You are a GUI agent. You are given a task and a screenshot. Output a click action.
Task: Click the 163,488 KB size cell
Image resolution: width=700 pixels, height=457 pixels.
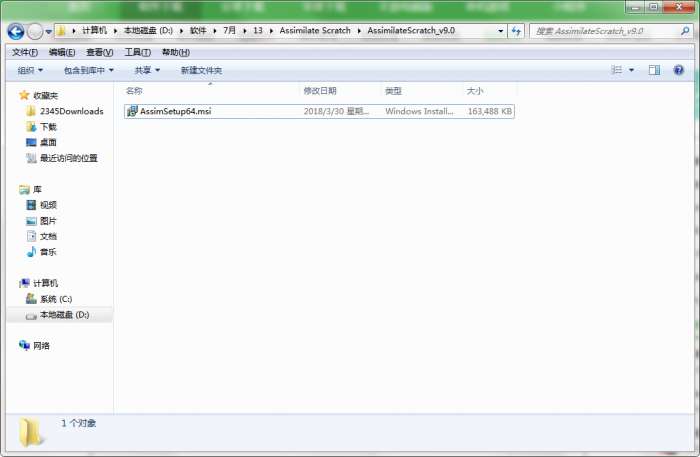[x=490, y=111]
